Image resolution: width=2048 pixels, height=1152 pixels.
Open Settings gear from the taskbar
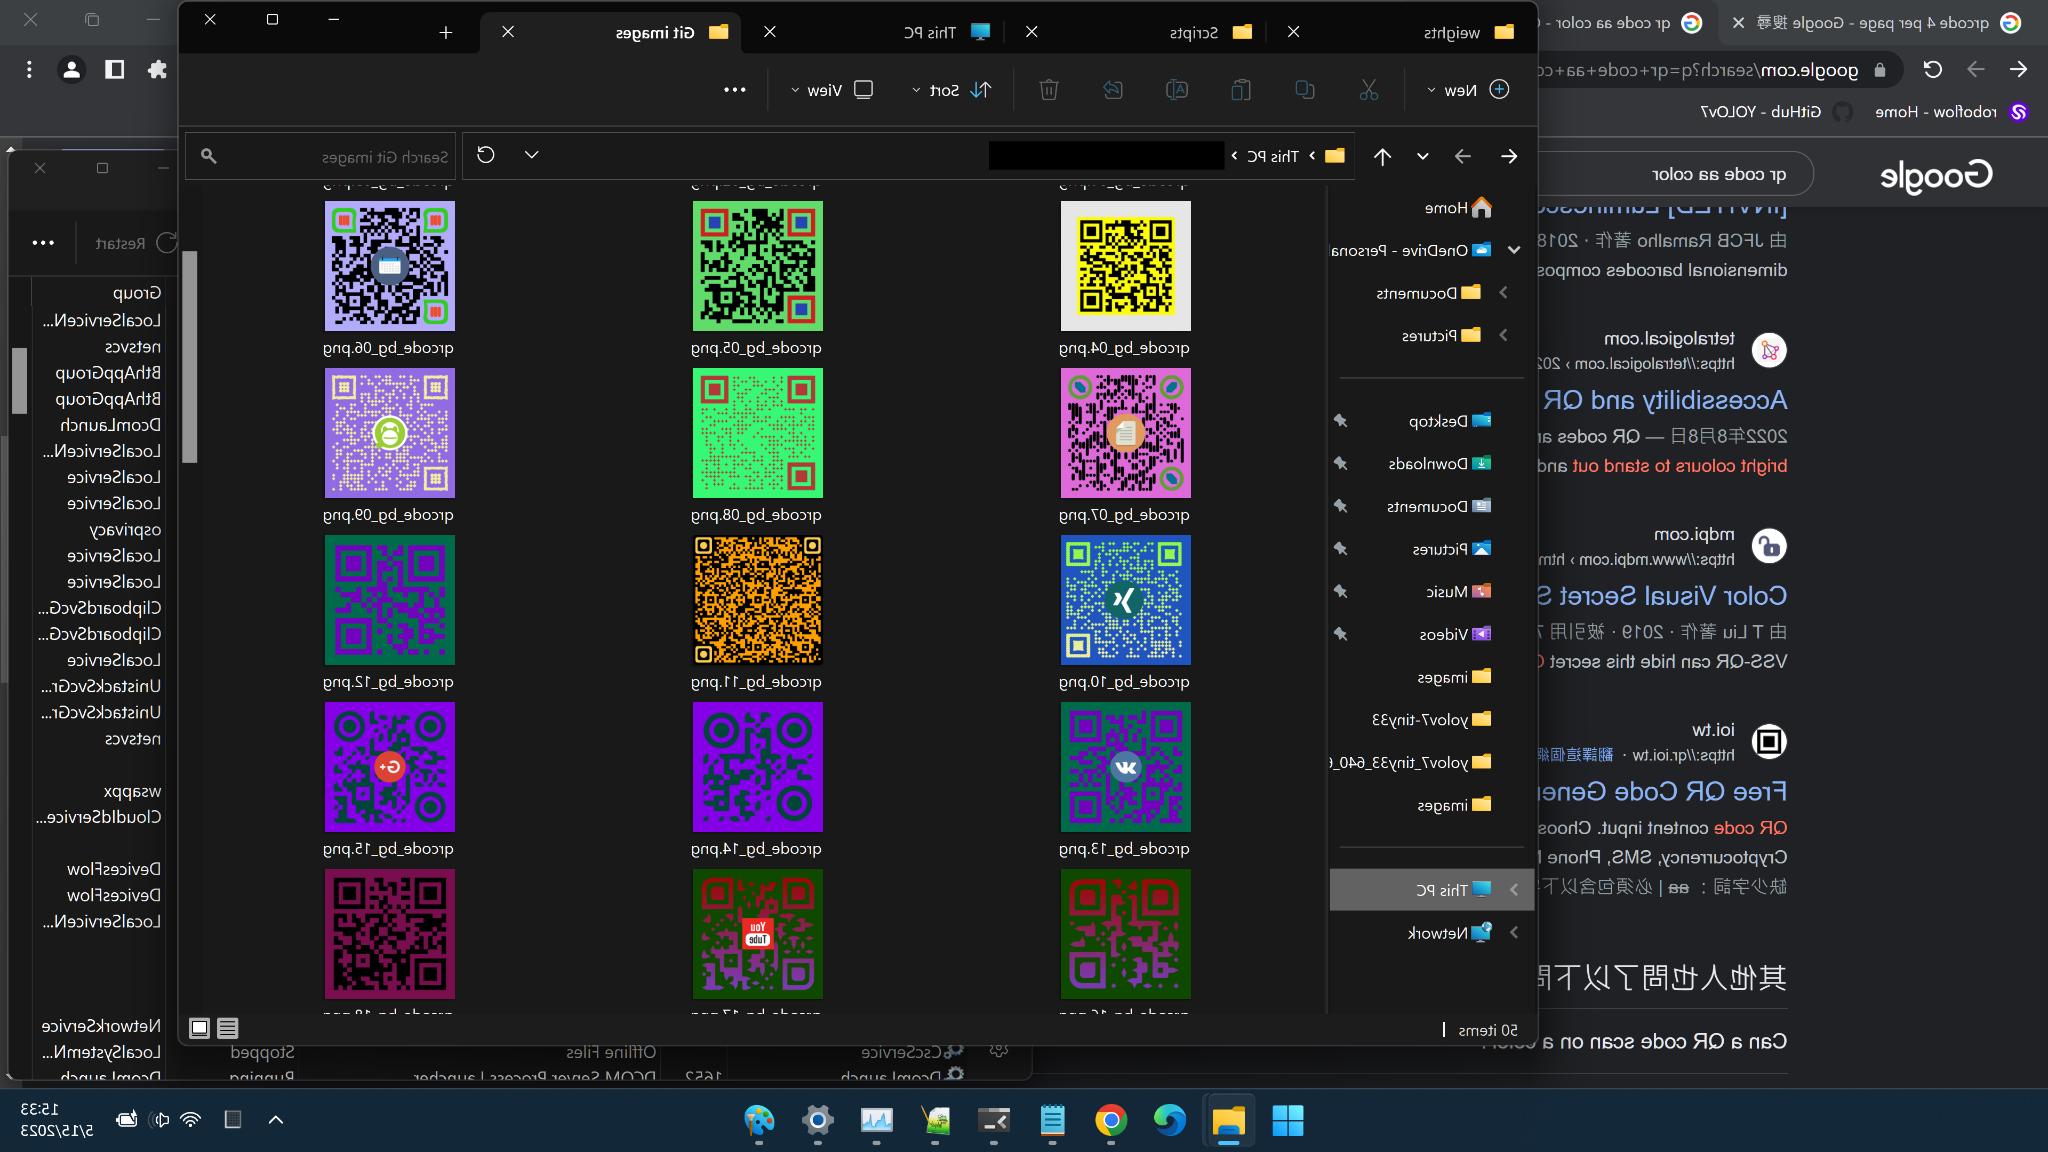click(818, 1120)
